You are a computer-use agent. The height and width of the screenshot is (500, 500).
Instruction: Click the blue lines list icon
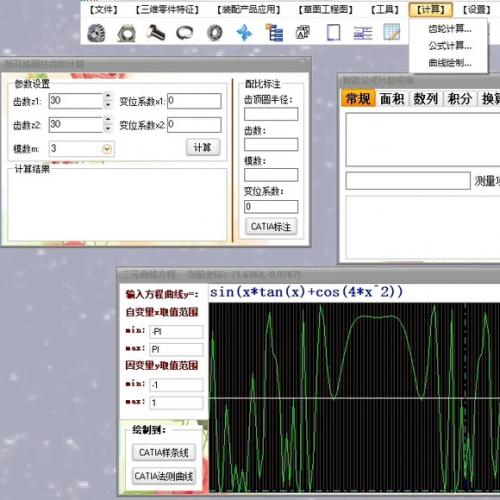pos(363,33)
